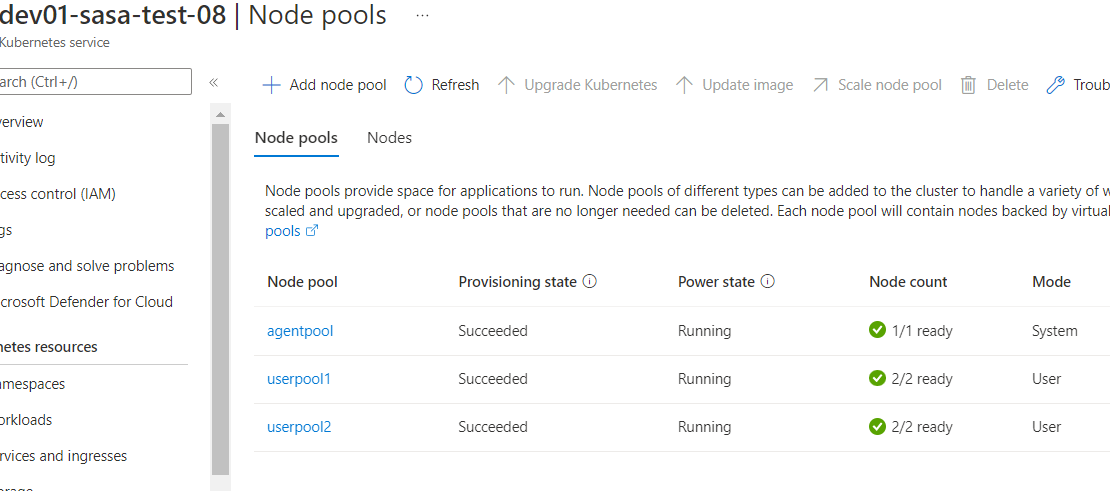Click the Refresh button label
Viewport: 1110px width, 491px height.
click(455, 86)
